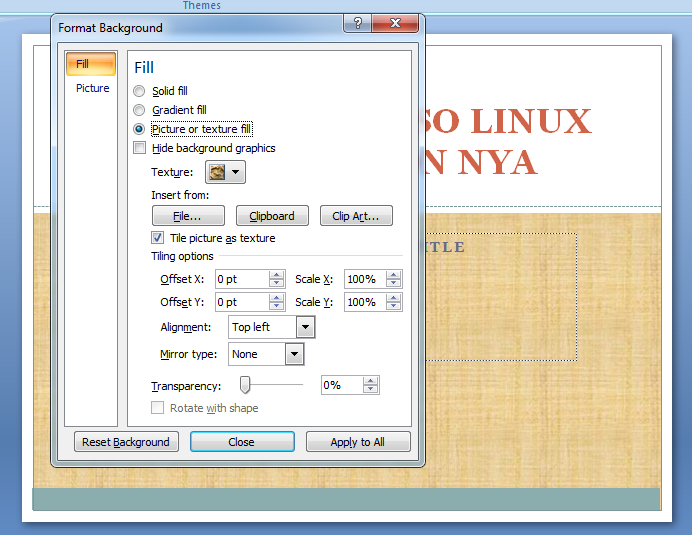The image size is (692, 535).
Task: Increase Scale Y with up arrow
Action: [393, 298]
